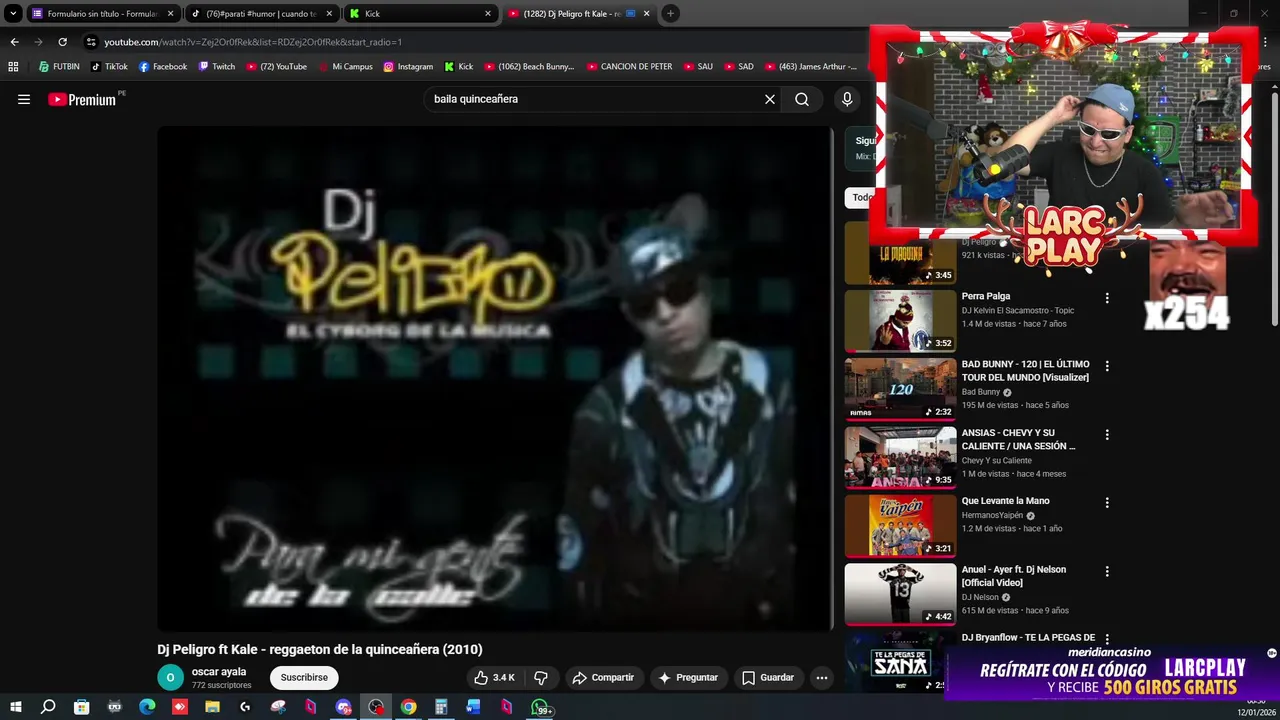Submit search with magnifier icon

(x=802, y=99)
